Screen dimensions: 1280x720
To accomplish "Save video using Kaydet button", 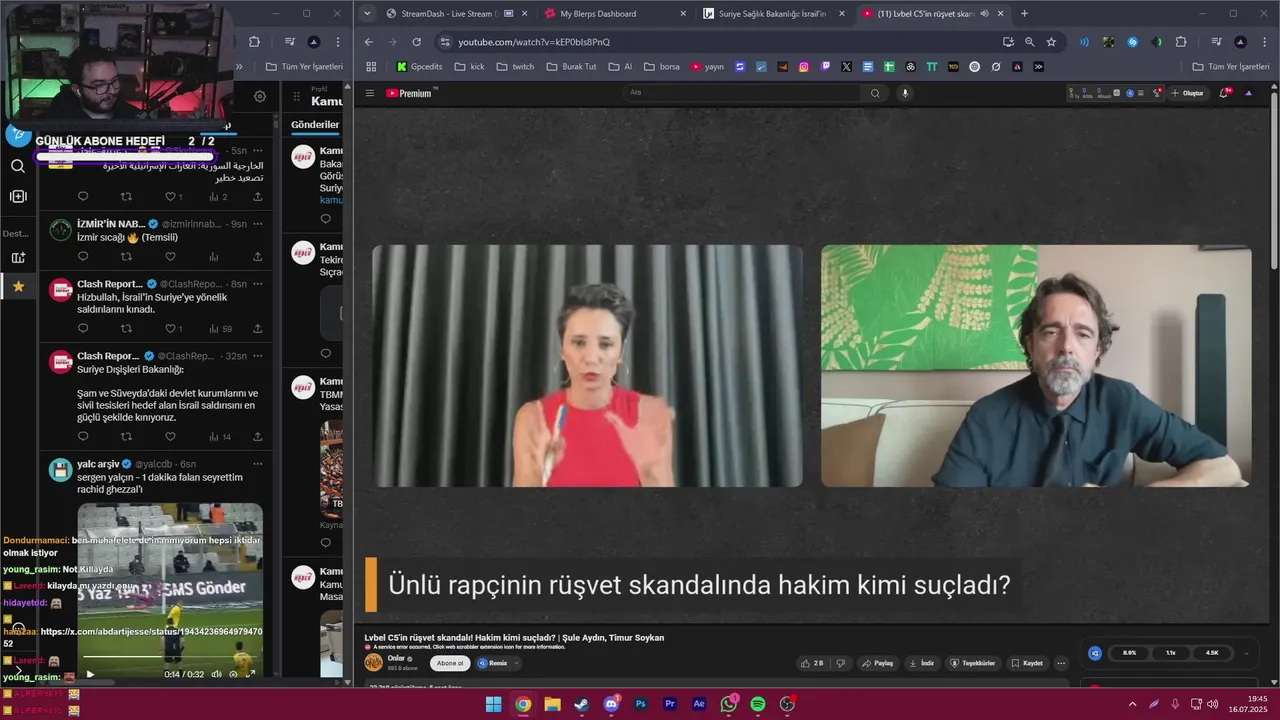I will tap(1027, 663).
